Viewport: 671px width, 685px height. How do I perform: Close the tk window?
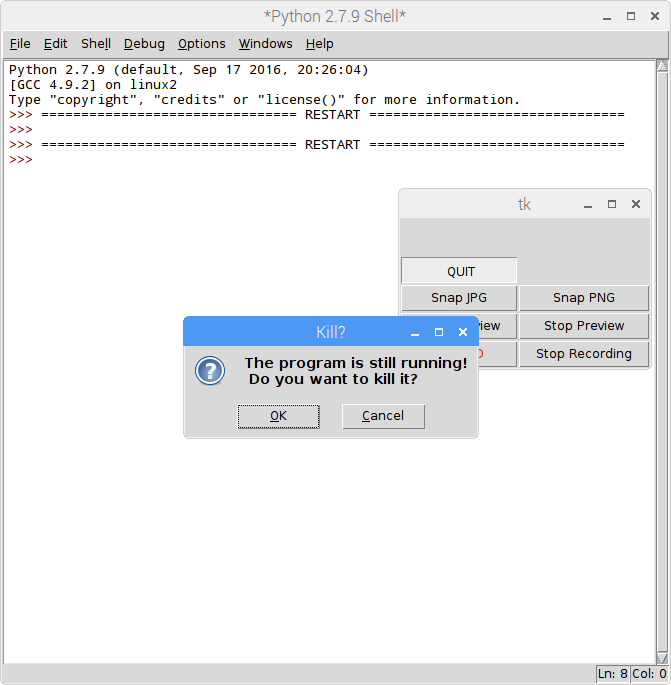coord(636,204)
